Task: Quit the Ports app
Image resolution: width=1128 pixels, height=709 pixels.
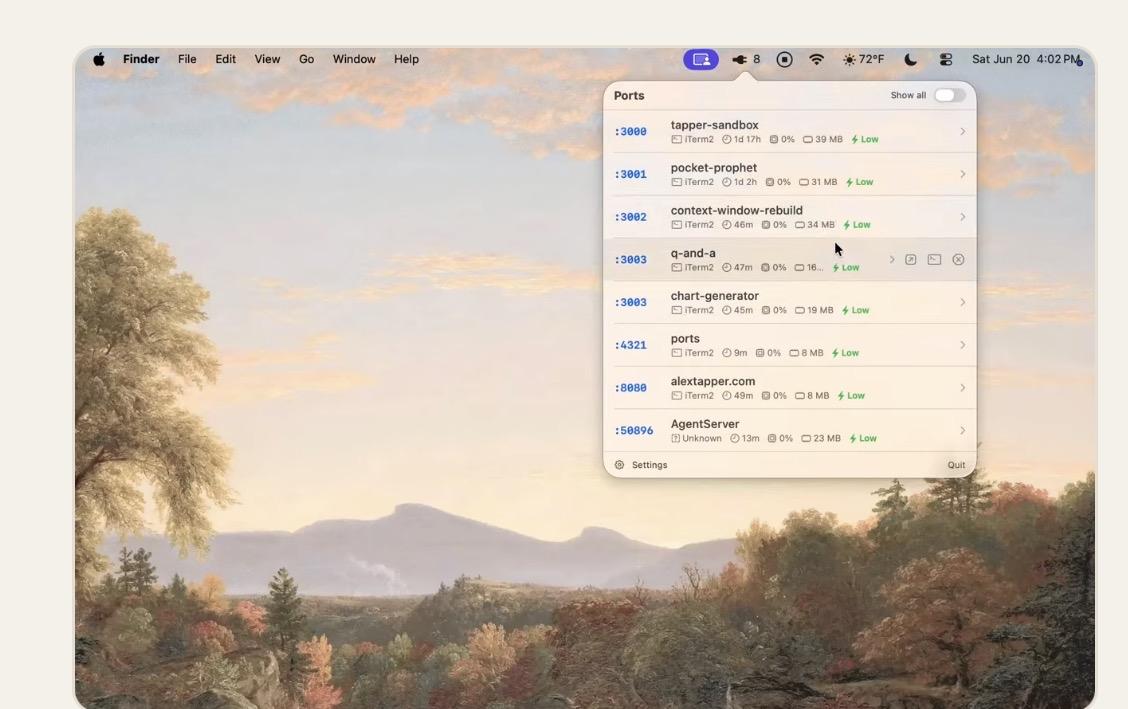Action: pos(956,465)
